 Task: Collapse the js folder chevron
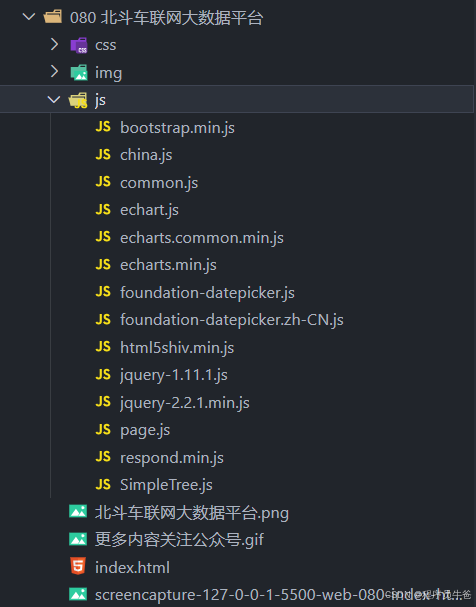pyautogui.click(x=54, y=99)
